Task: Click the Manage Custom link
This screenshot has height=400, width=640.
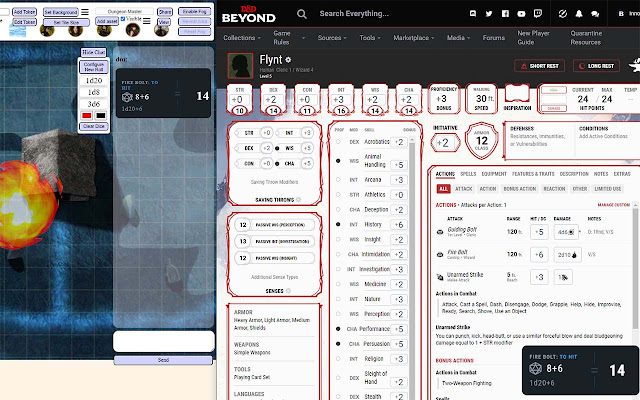Action: pyautogui.click(x=613, y=205)
